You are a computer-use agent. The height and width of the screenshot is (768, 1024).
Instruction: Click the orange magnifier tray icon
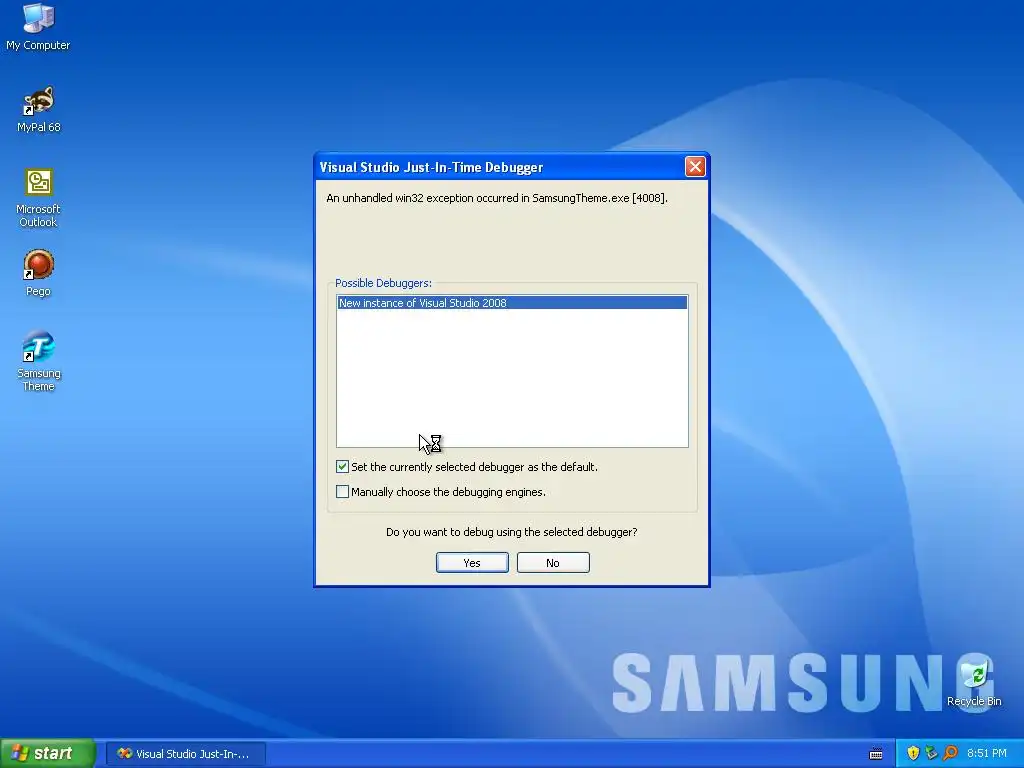pyautogui.click(x=950, y=753)
